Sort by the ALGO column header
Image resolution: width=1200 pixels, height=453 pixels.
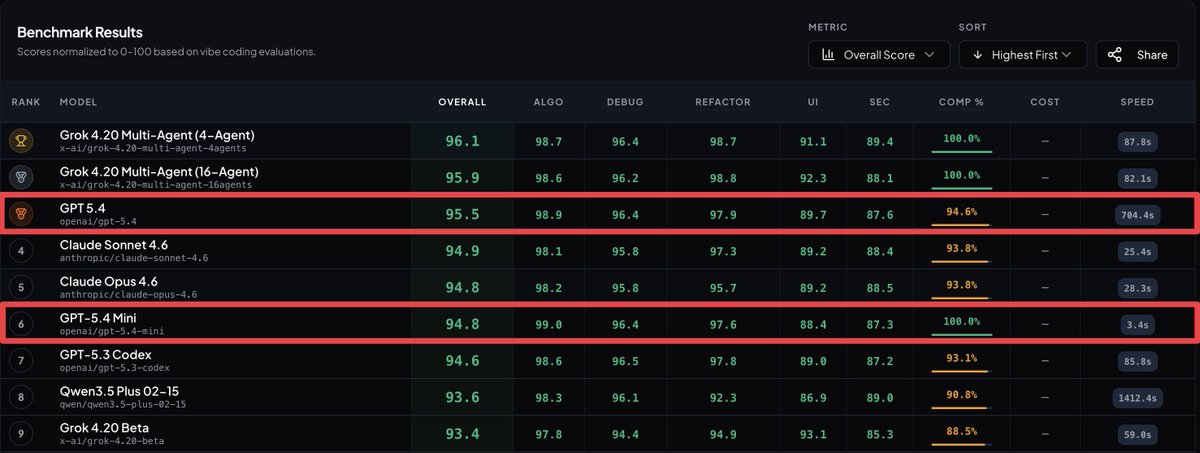tap(548, 102)
